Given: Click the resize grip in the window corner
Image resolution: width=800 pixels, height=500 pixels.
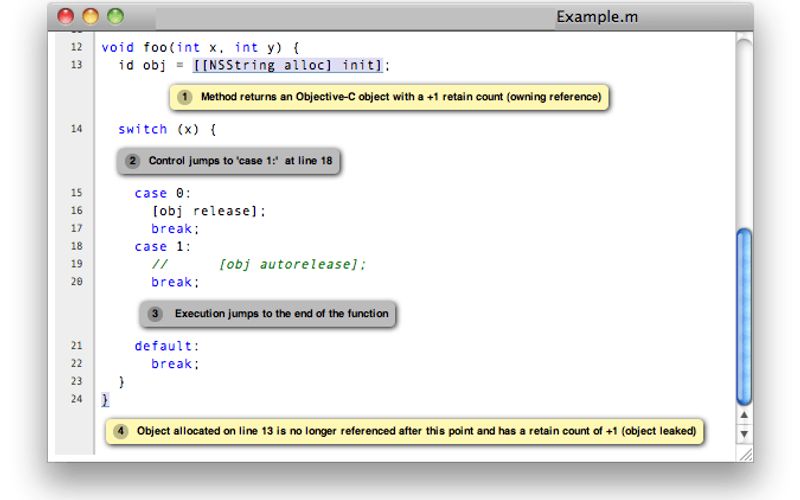Looking at the screenshot, I should (744, 453).
